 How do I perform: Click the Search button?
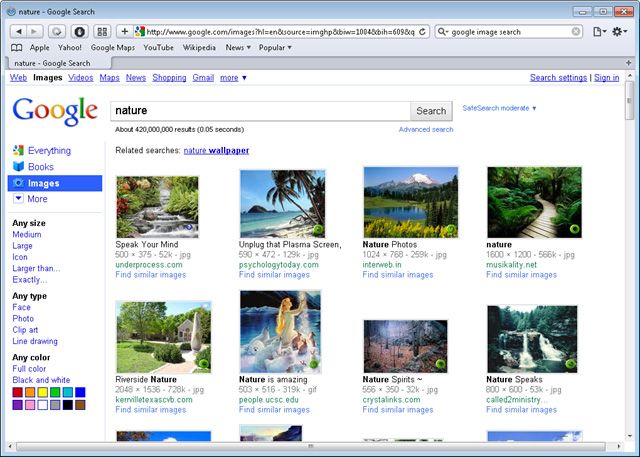tap(431, 111)
